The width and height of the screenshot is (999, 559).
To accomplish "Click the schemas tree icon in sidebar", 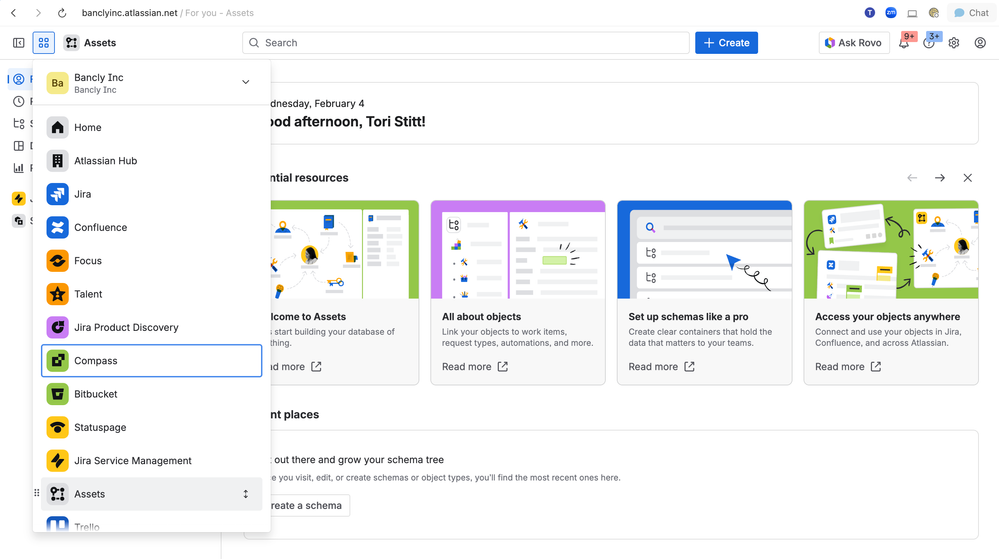I will point(18,124).
